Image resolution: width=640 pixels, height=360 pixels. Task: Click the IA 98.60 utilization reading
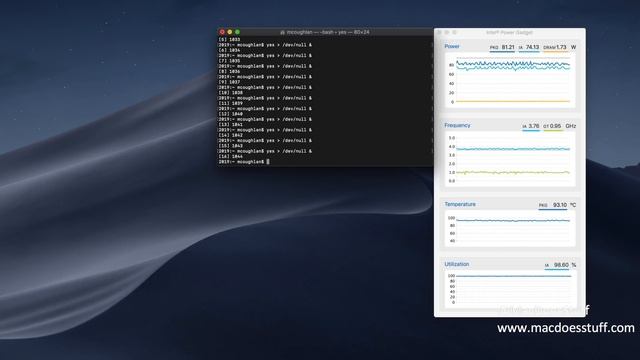[x=557, y=265]
